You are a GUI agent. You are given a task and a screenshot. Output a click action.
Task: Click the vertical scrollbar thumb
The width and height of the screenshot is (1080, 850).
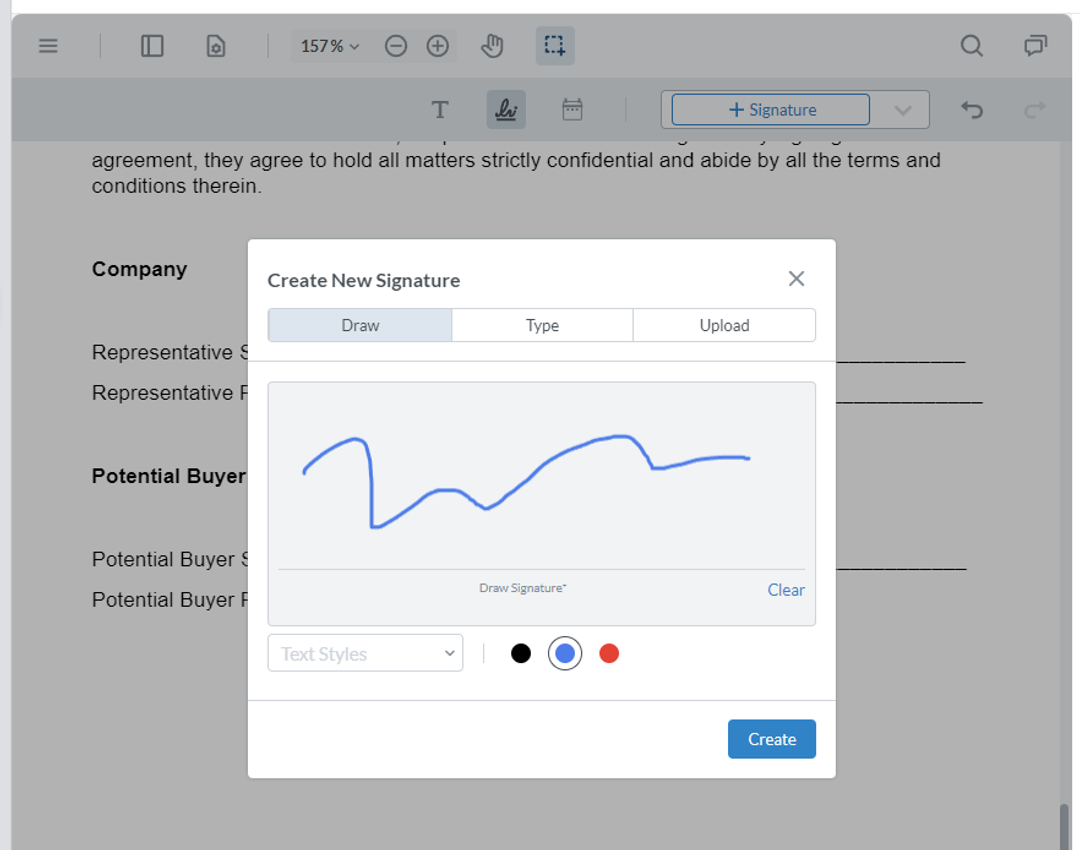(x=1064, y=827)
